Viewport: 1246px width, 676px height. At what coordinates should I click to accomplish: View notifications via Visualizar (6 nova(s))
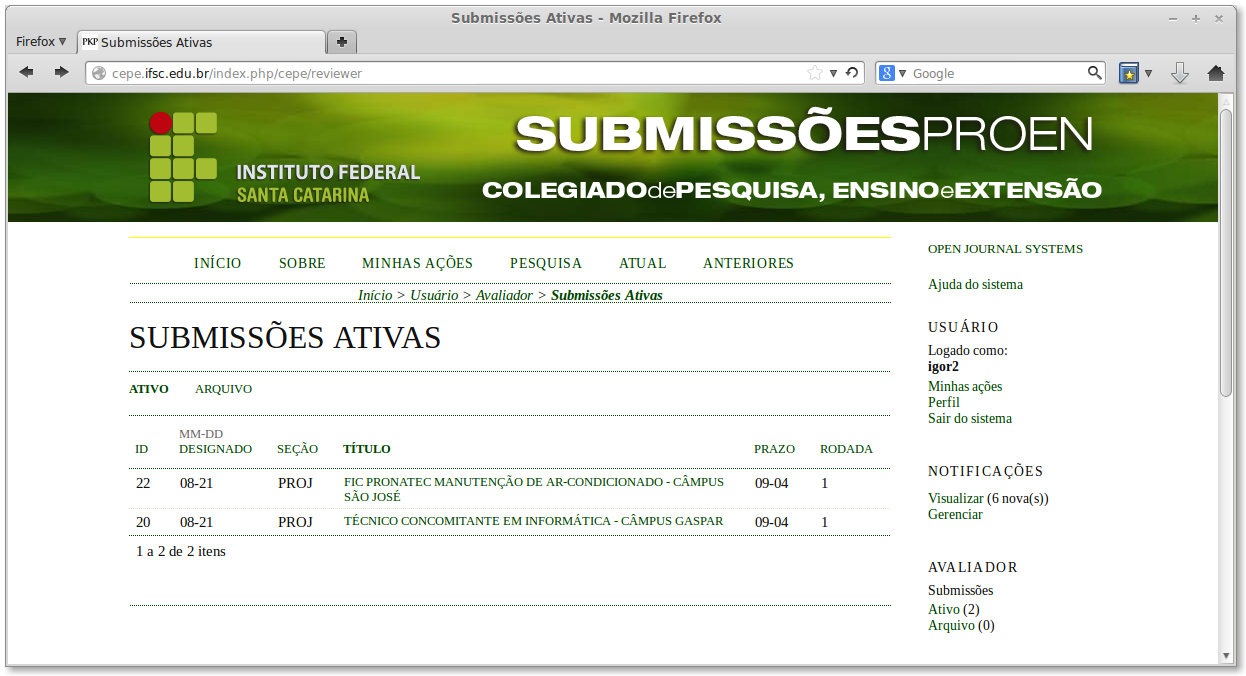pyautogui.click(x=988, y=497)
